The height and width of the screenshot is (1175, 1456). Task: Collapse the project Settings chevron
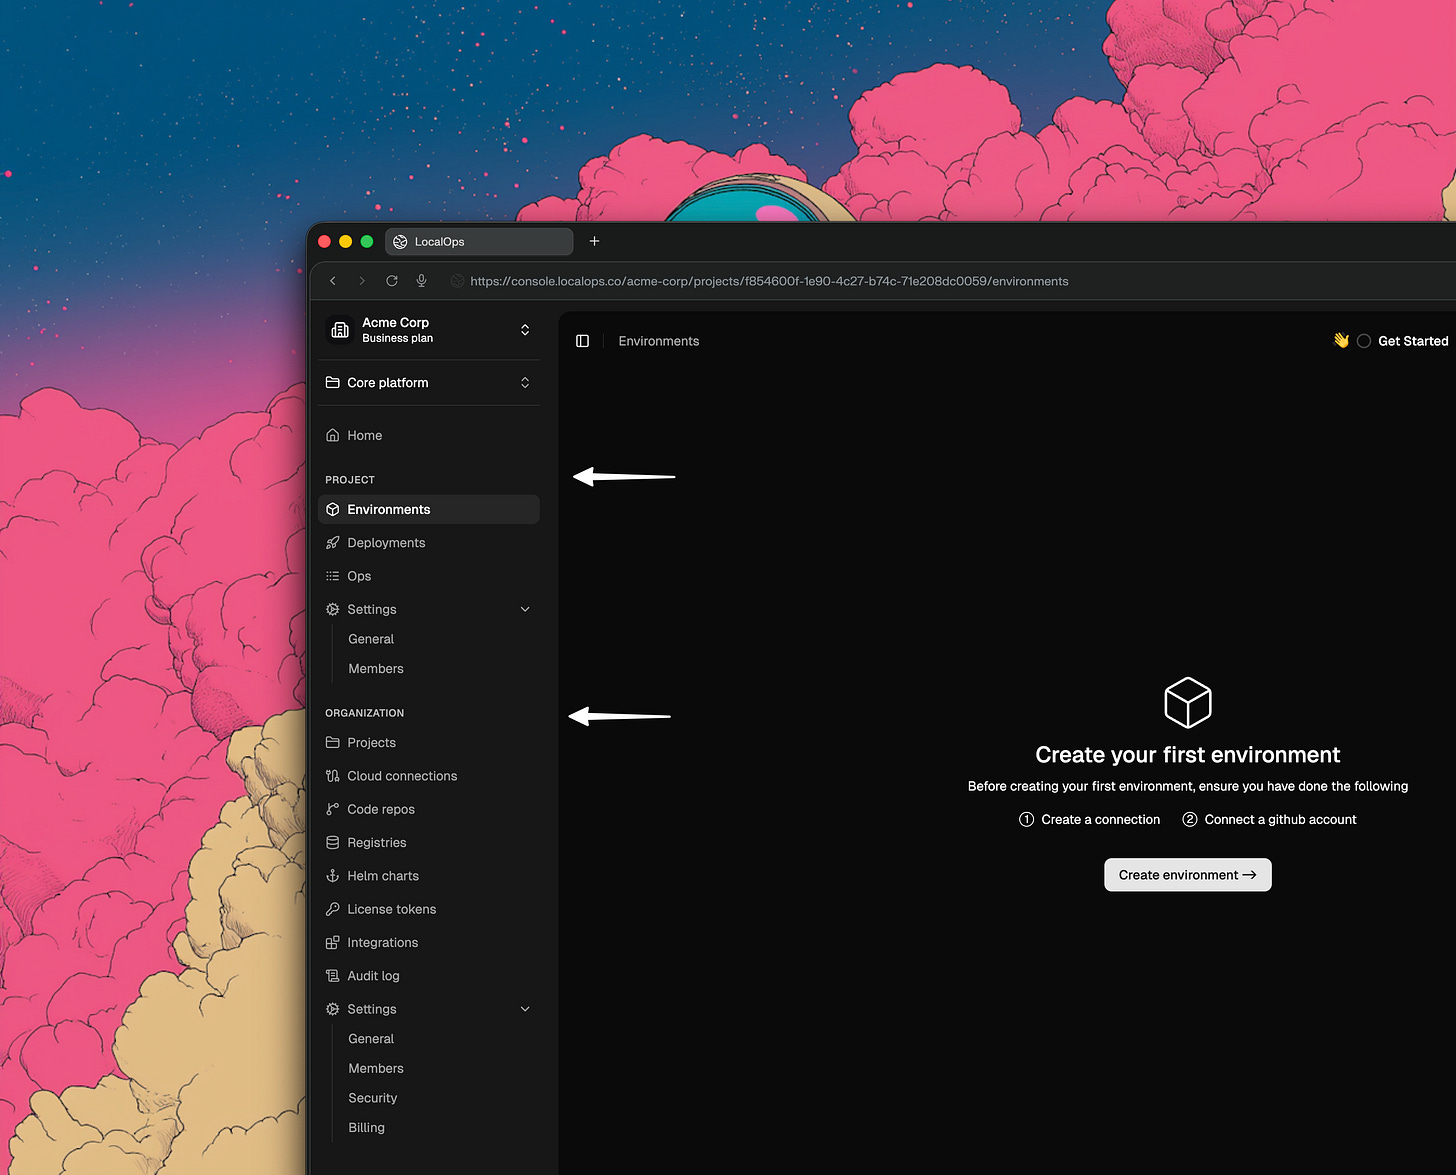(525, 610)
